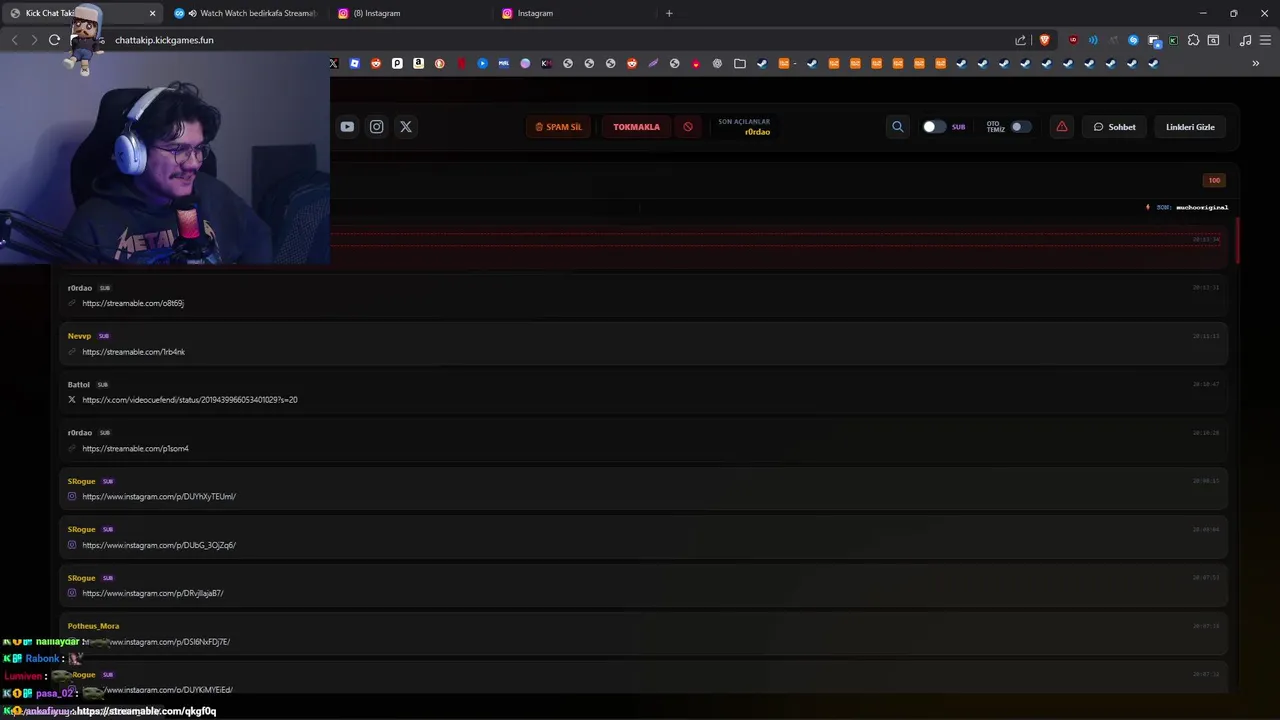Viewport: 1280px width, 720px height.
Task: Click the blue sound-waves extension icon
Action: pyautogui.click(x=1093, y=40)
